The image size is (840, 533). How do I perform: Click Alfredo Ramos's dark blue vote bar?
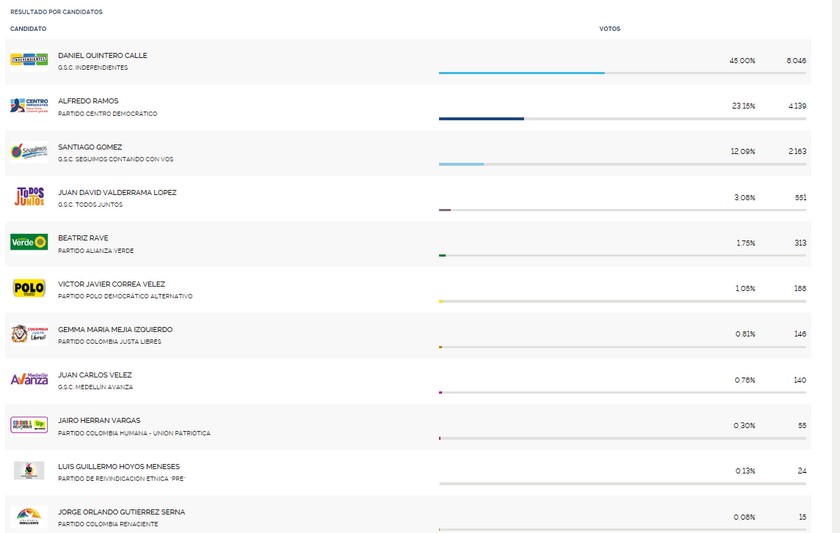(x=481, y=119)
